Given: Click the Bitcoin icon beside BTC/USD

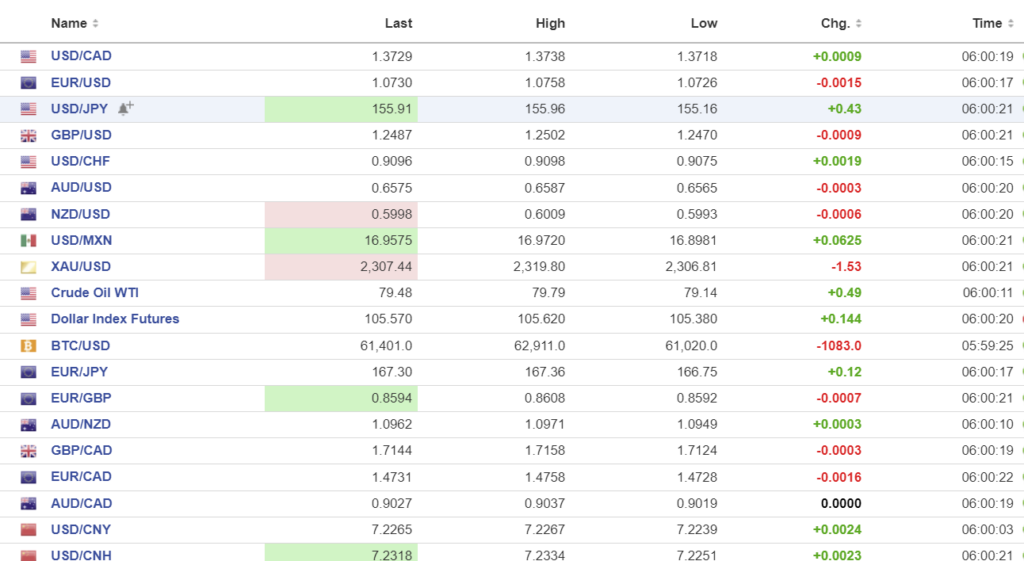Looking at the screenshot, I should [28, 346].
